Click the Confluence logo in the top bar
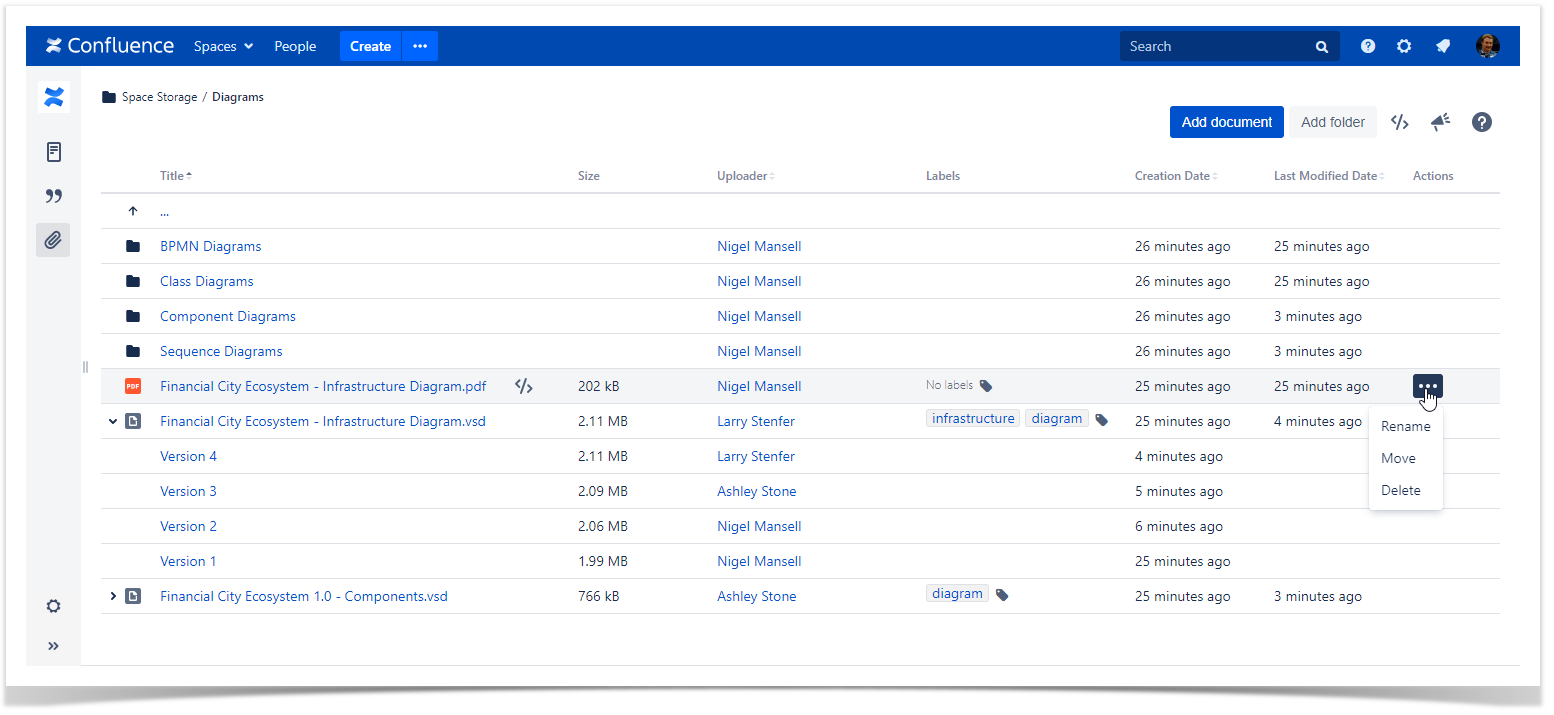Image resolution: width=1554 pixels, height=715 pixels. [110, 45]
